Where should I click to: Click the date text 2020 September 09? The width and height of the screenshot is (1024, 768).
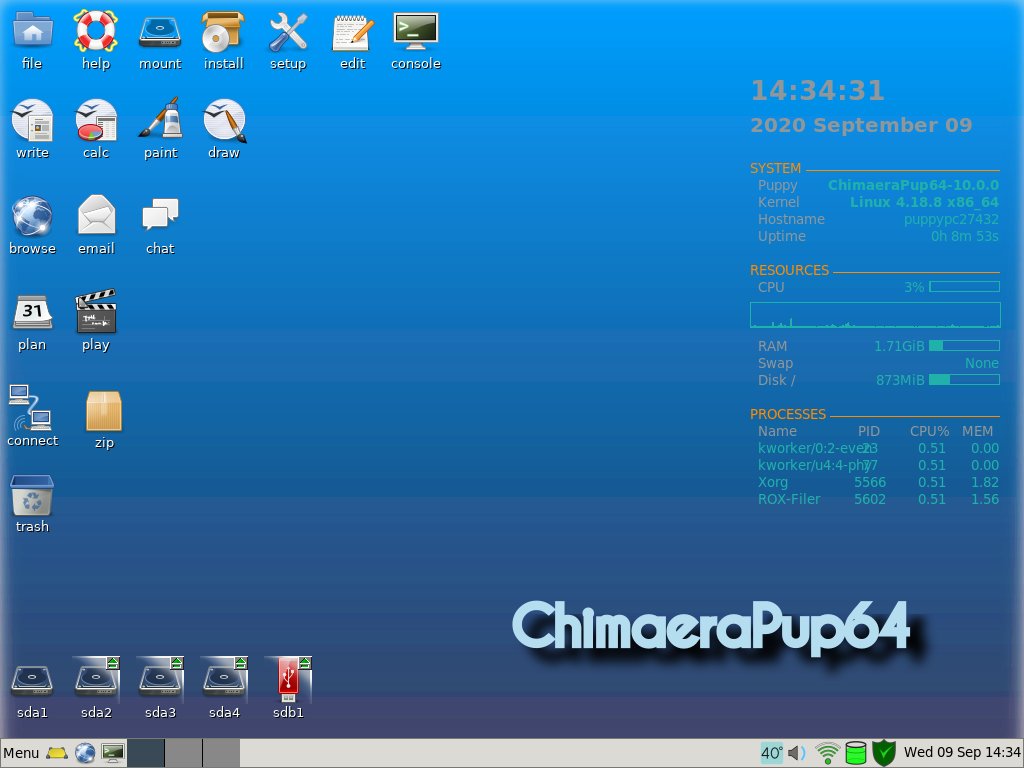coord(861,125)
